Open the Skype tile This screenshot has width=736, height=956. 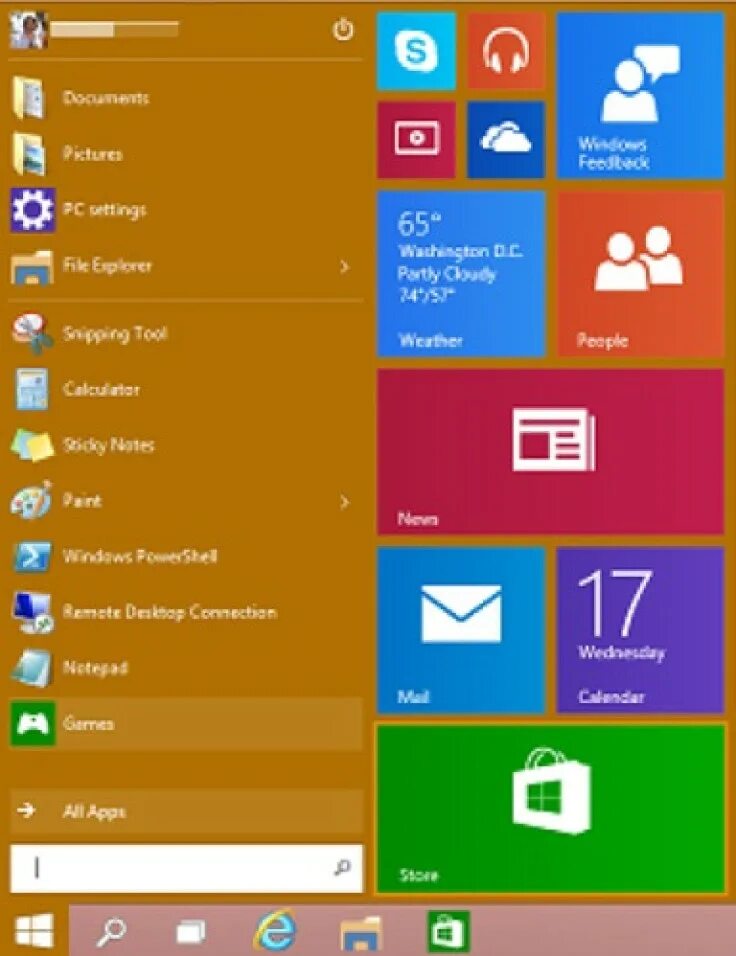[416, 51]
